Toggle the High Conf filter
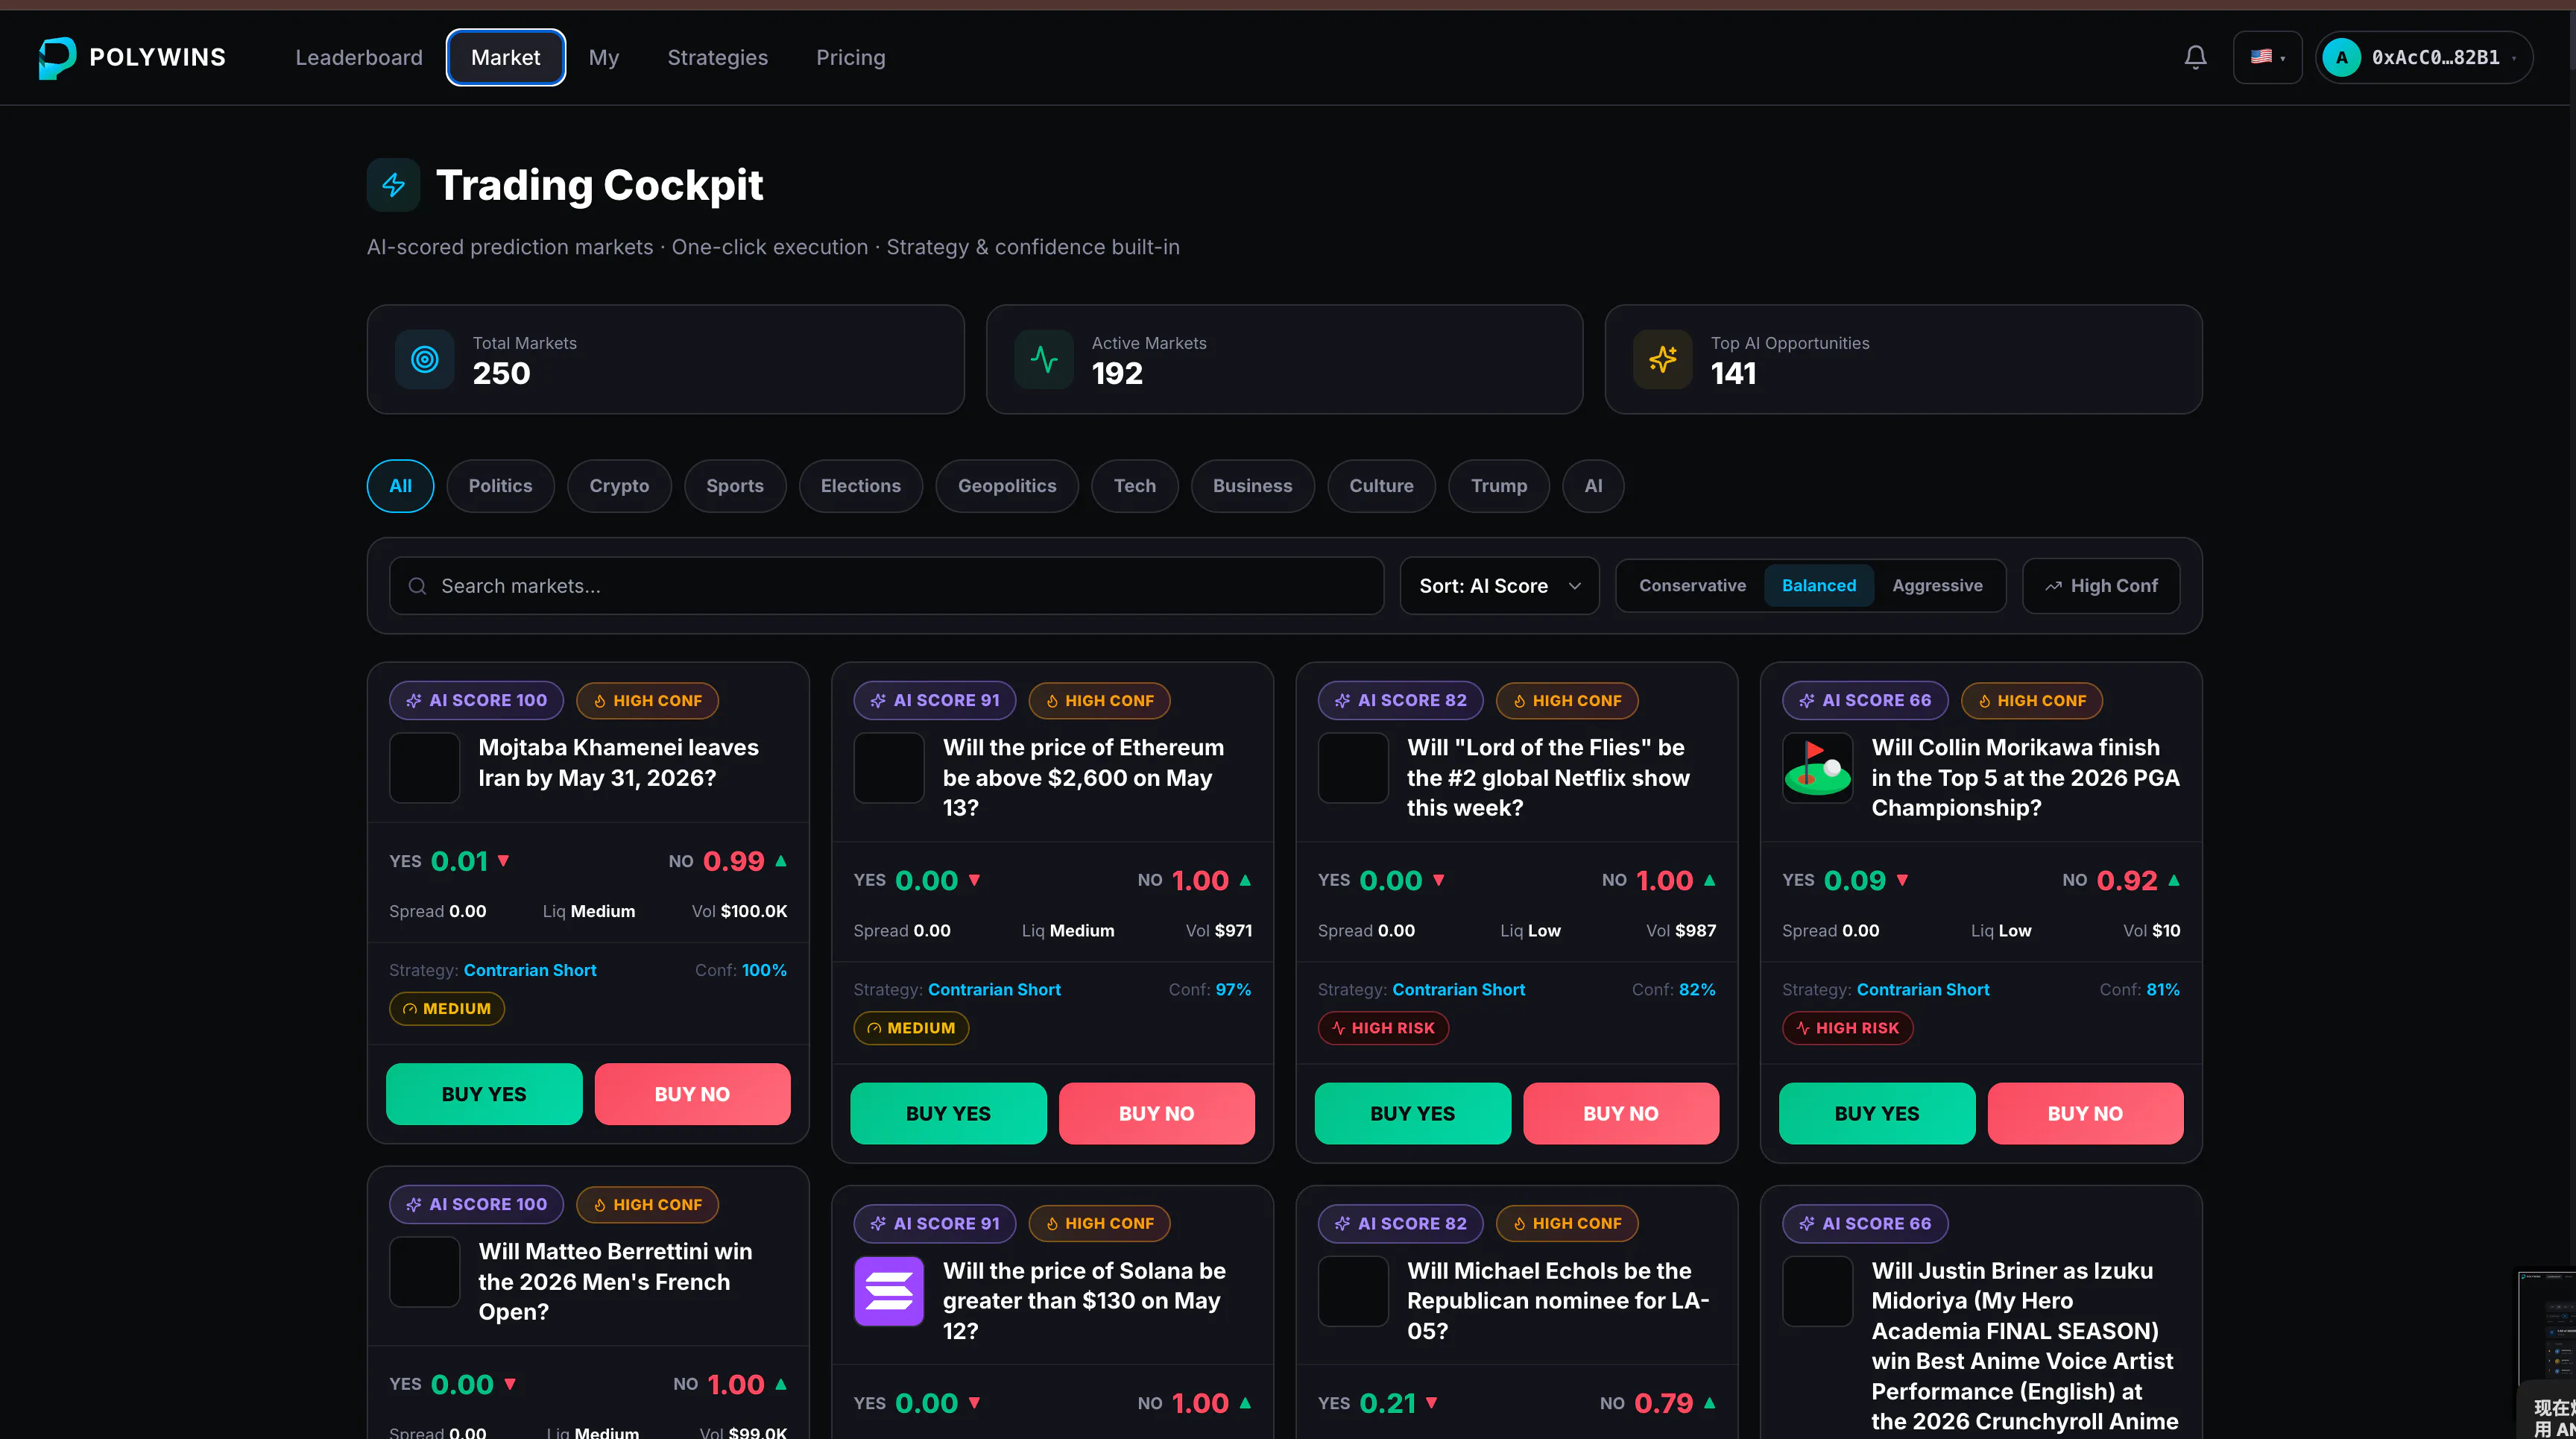2576x1439 pixels. point(2101,586)
